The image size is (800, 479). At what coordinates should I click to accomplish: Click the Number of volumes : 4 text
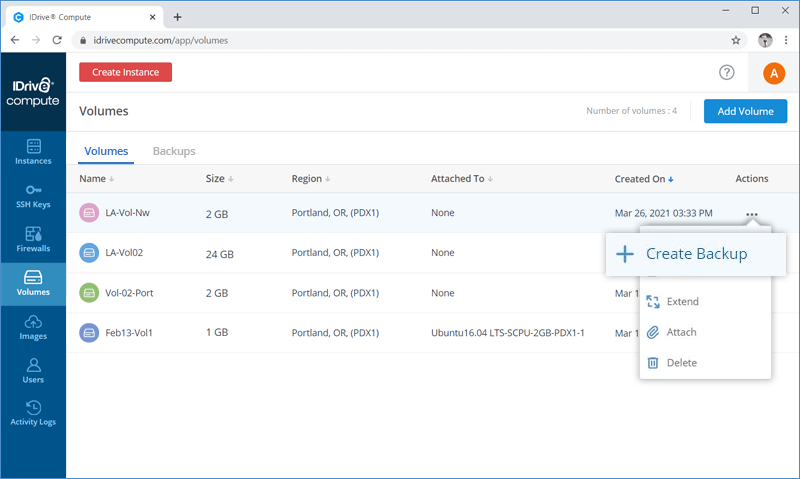[631, 111]
